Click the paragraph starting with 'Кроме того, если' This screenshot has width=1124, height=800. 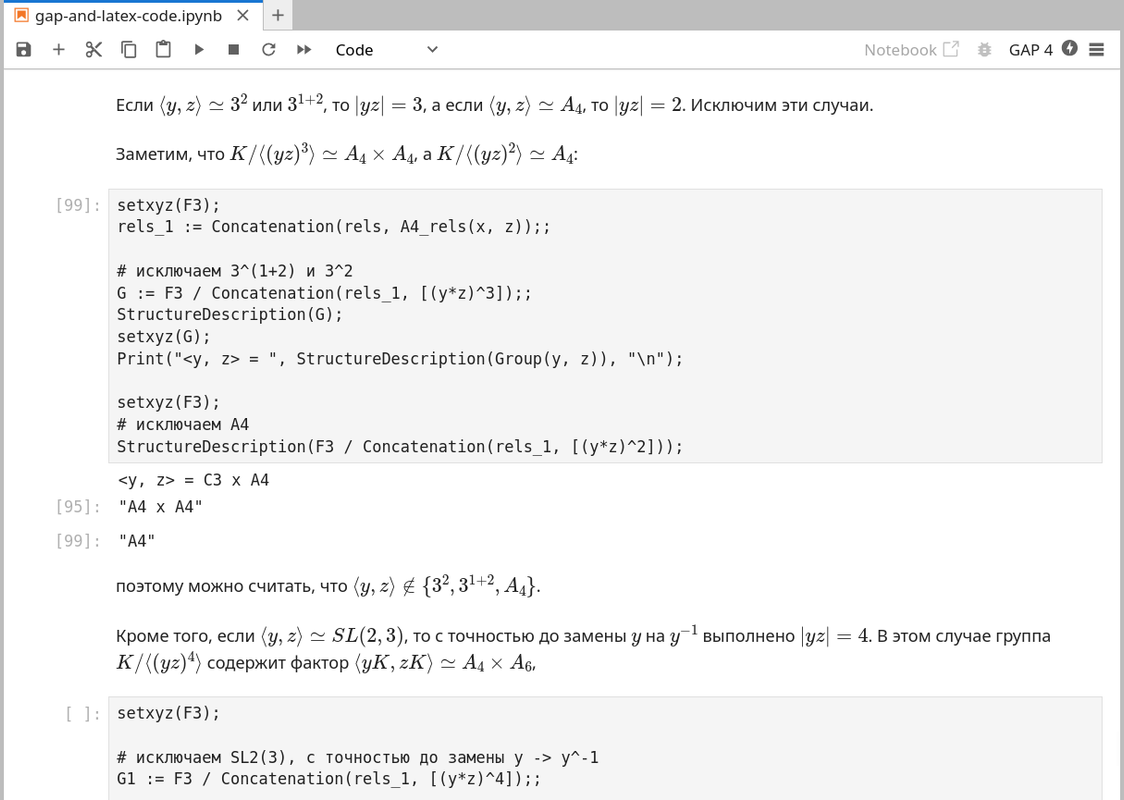click(x=584, y=649)
